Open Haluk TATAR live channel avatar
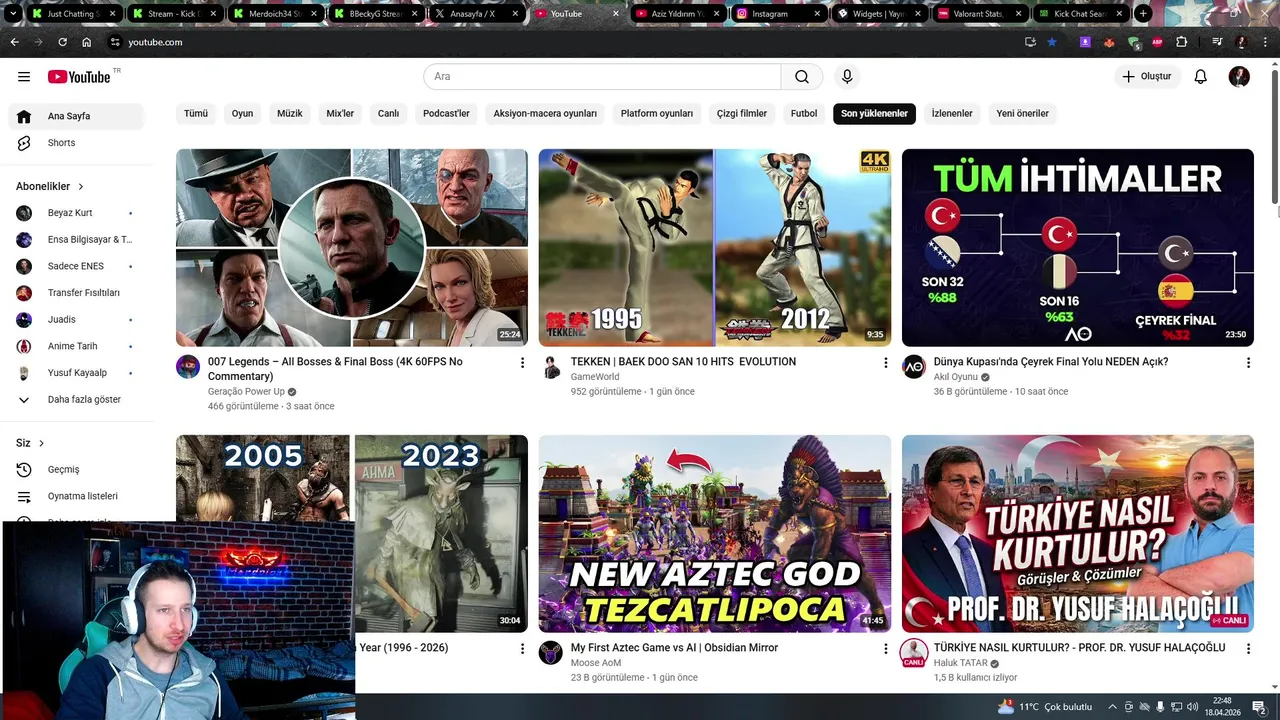Screen dimensions: 1280x720 (914, 653)
